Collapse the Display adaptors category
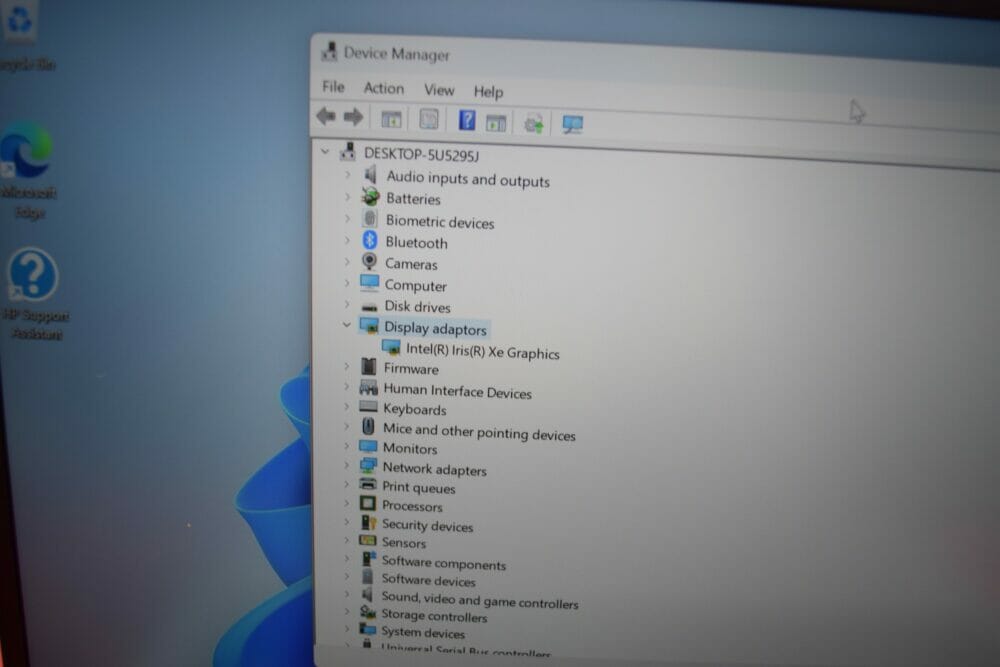Image resolution: width=1000 pixels, height=667 pixels. (346, 325)
